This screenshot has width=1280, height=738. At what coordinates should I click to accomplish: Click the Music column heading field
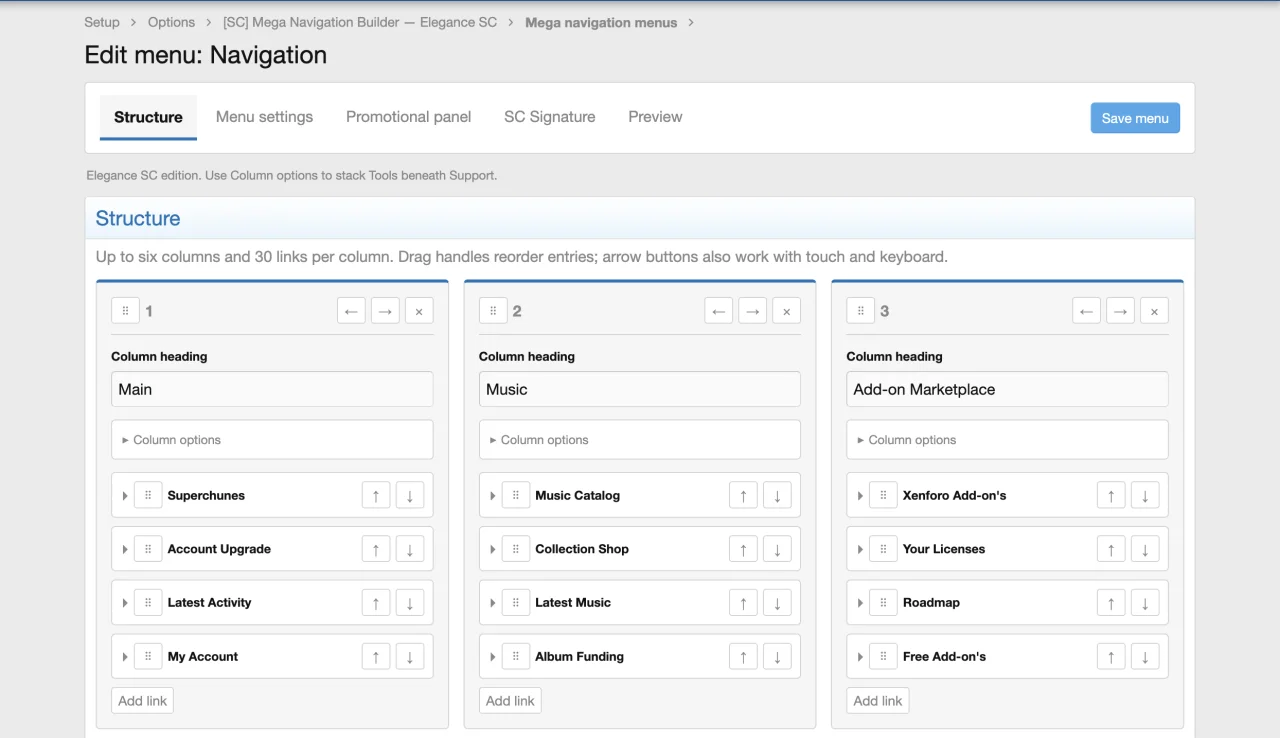(x=639, y=389)
